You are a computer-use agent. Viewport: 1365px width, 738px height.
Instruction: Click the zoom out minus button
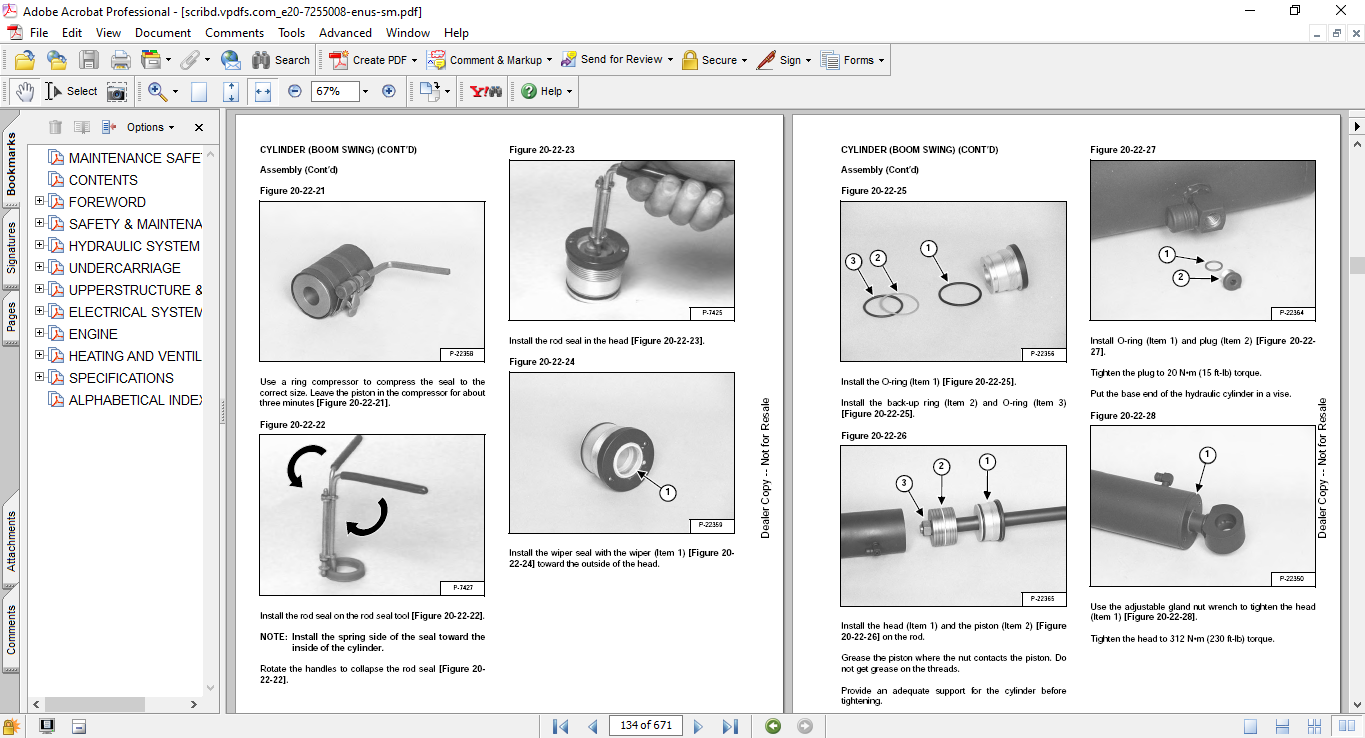[x=295, y=91]
